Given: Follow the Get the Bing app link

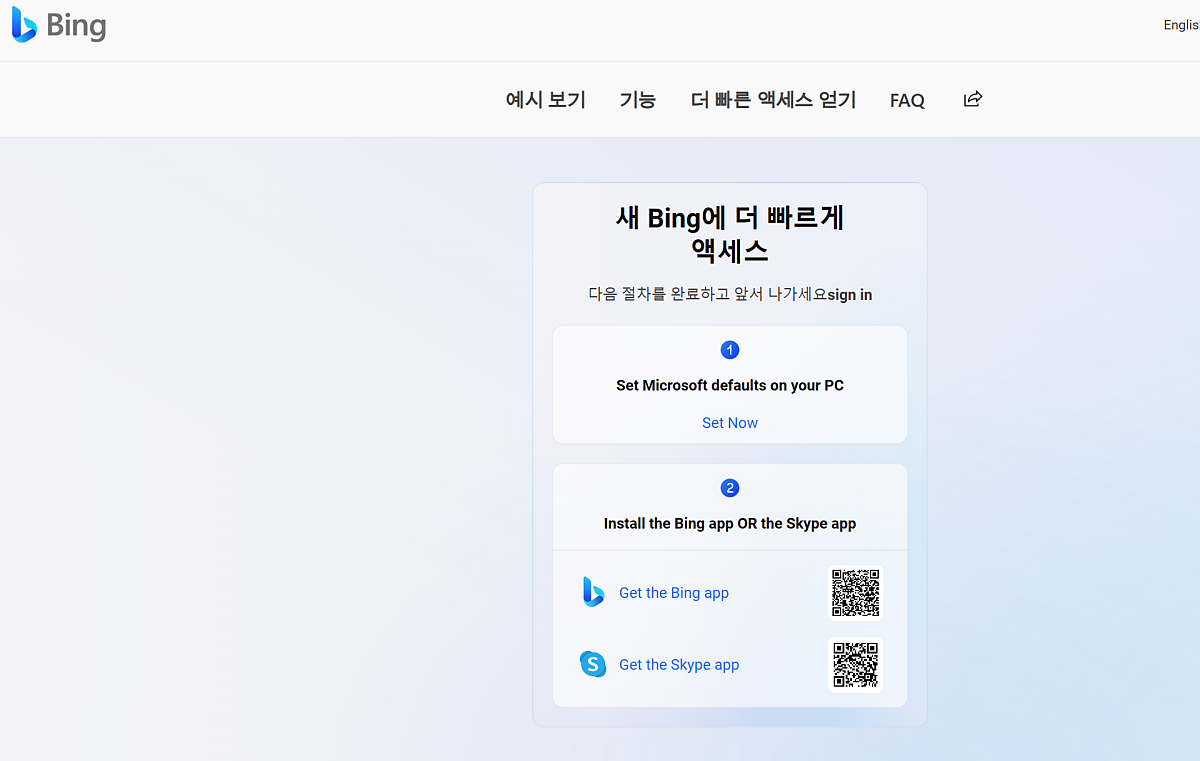Looking at the screenshot, I should click(674, 593).
